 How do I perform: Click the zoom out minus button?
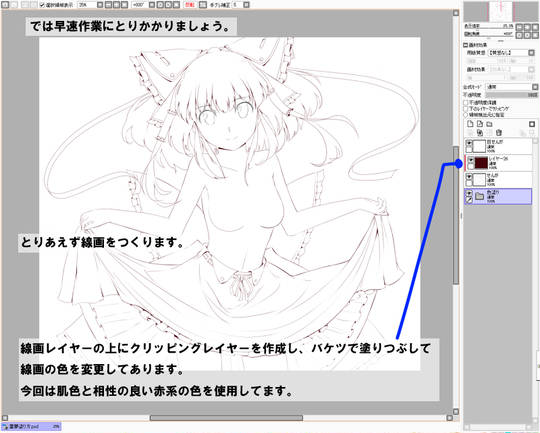click(108, 5)
